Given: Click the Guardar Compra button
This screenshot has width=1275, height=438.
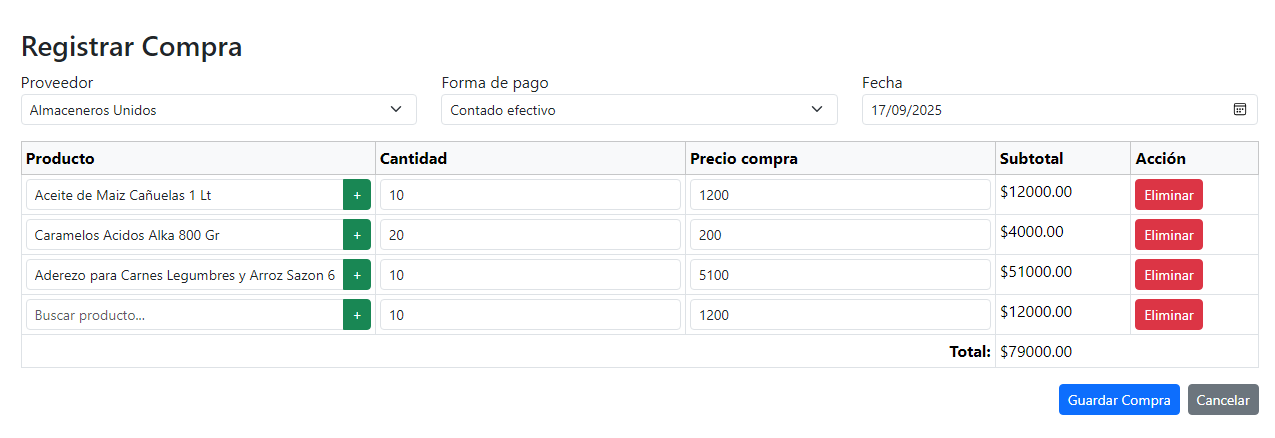Looking at the screenshot, I should point(1119,400).
